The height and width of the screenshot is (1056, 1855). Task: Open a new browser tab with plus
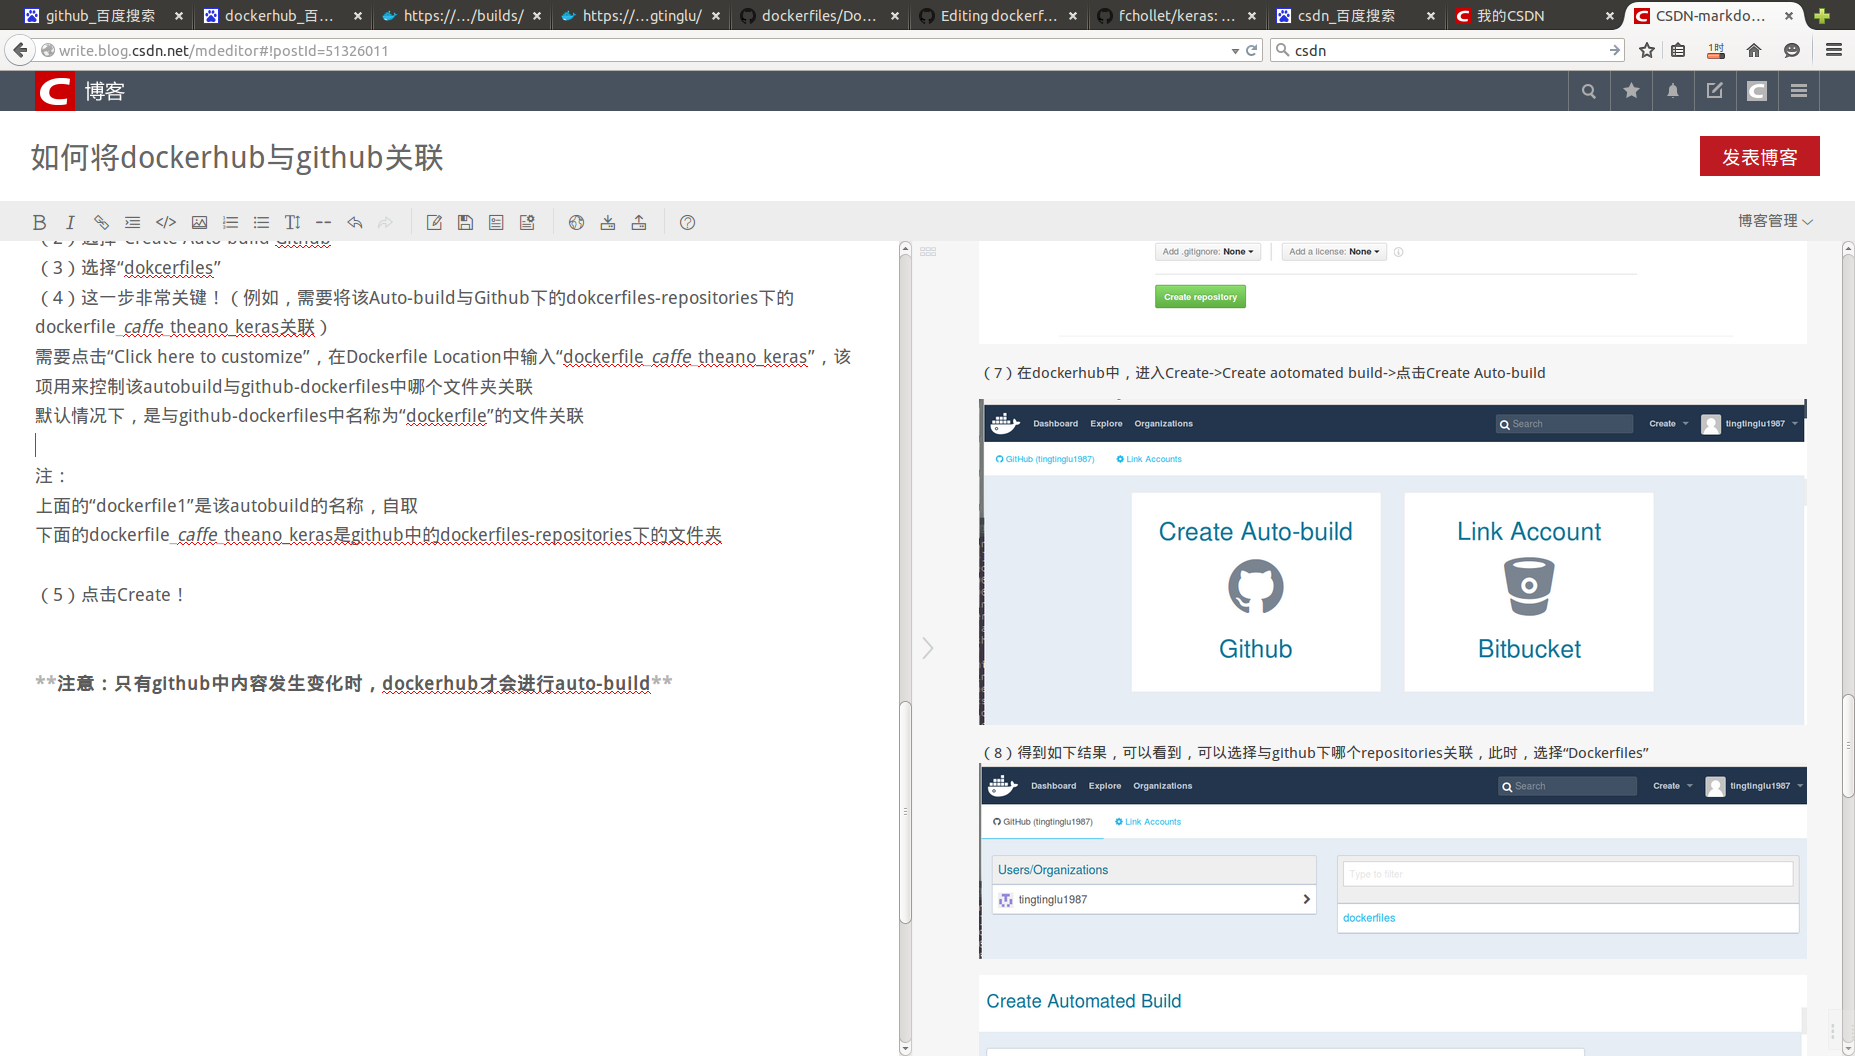(x=1822, y=16)
